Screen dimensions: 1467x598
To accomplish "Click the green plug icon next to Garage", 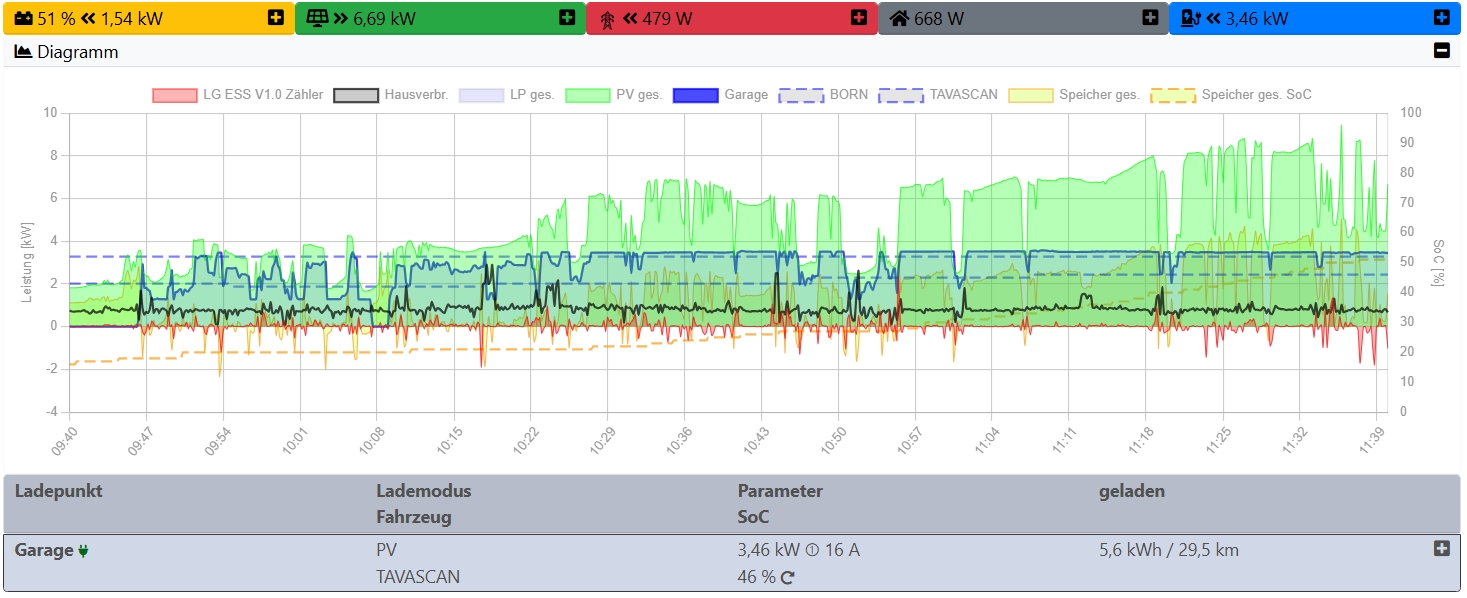I will point(83,550).
